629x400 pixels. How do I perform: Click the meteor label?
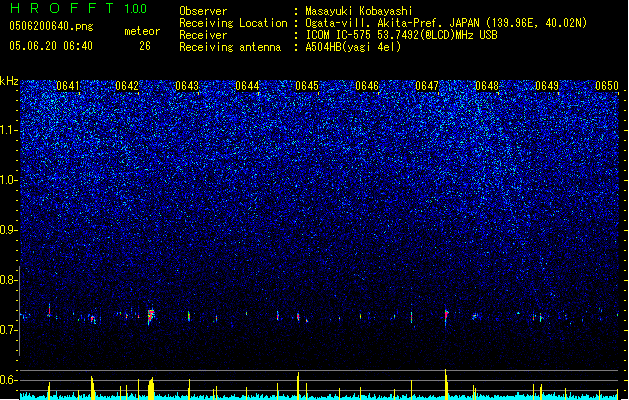(142, 31)
